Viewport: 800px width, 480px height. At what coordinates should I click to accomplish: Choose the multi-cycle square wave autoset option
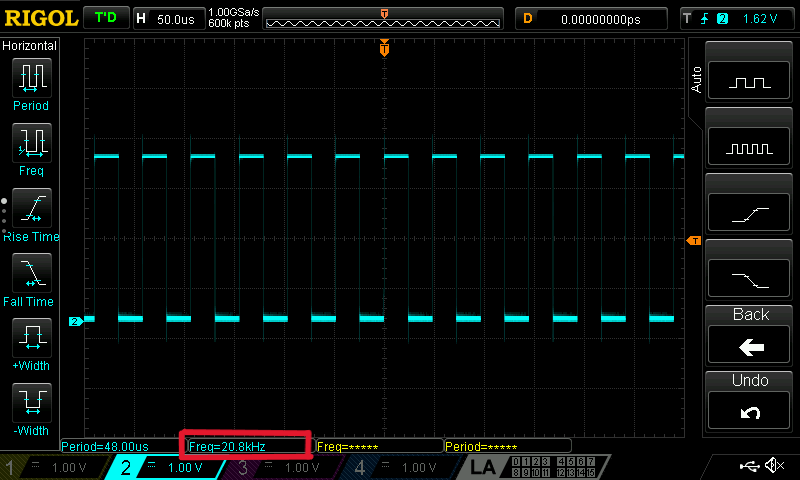click(750, 147)
